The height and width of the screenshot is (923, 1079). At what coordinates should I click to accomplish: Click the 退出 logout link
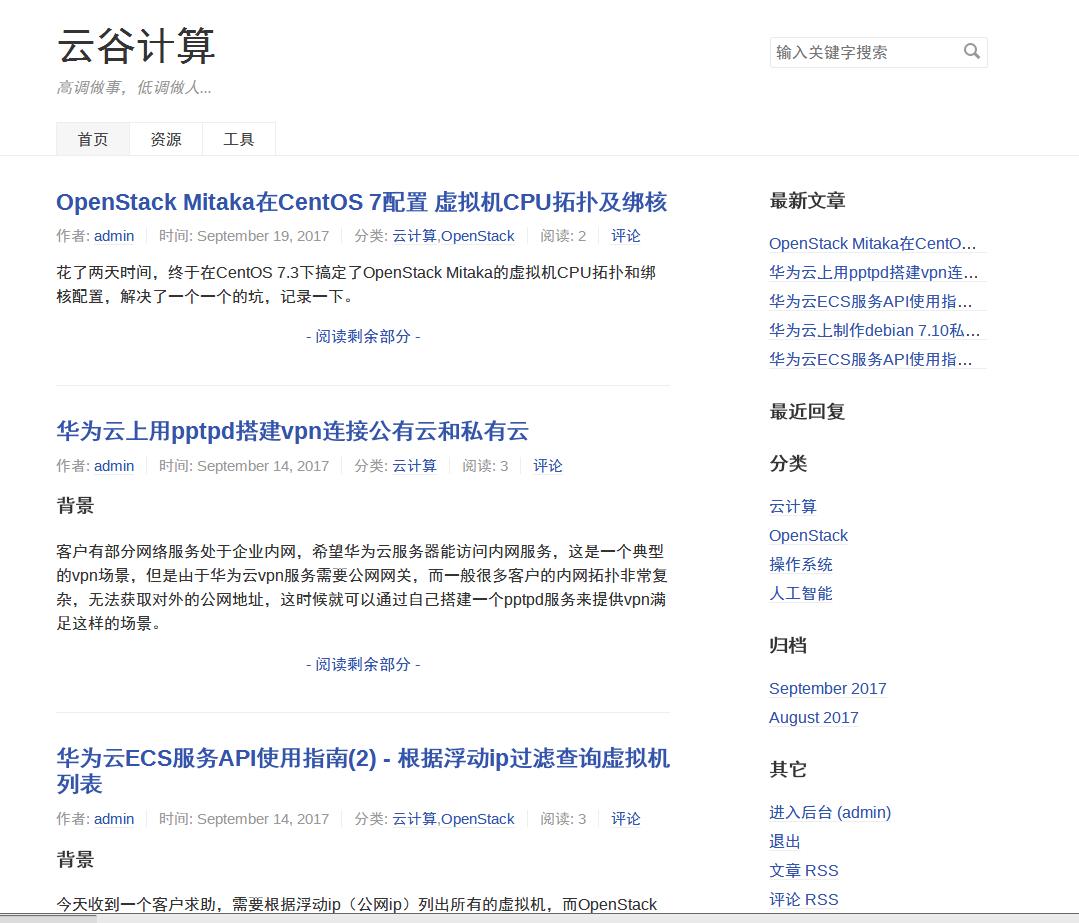click(783, 841)
